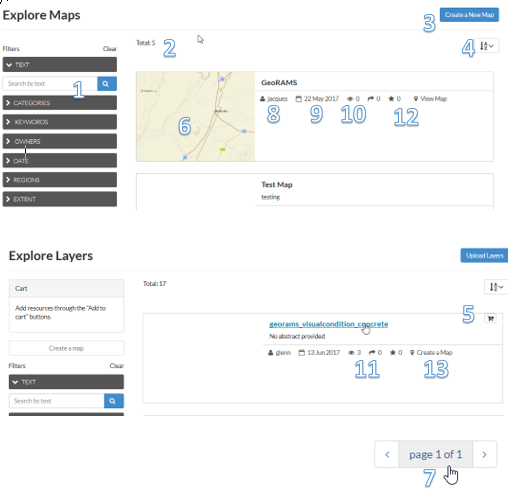
Task: Click the user icon next to Jacques
Action: point(262,99)
